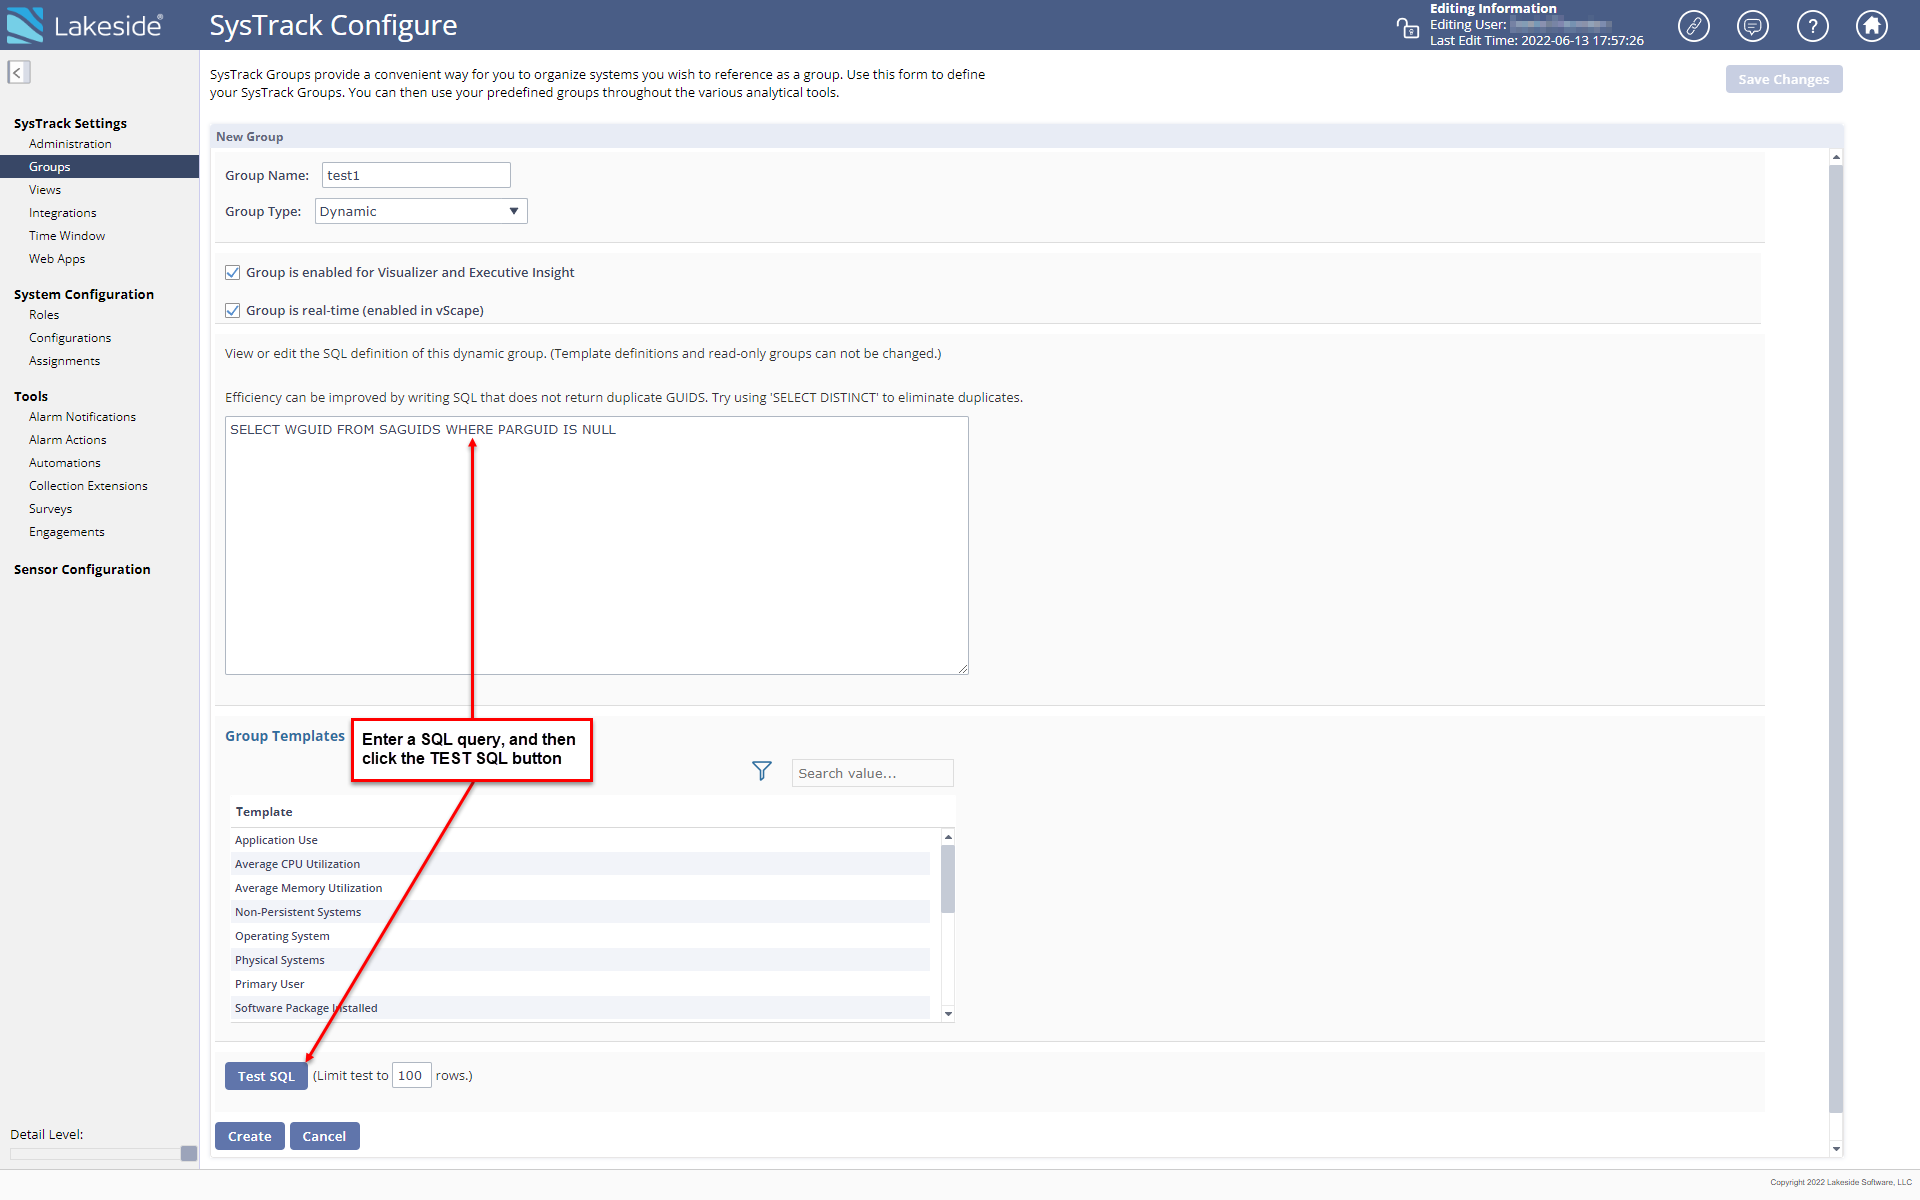Open Integrations in the sidebar
Screen dimensions: 1920x1200
tap(63, 213)
